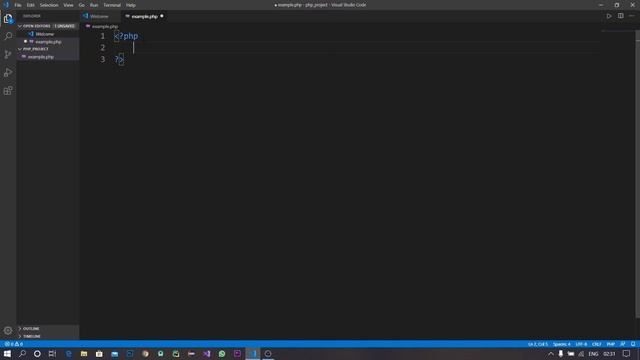Place cursor on the ?> closing tag
The image size is (640, 360).
coord(119,60)
